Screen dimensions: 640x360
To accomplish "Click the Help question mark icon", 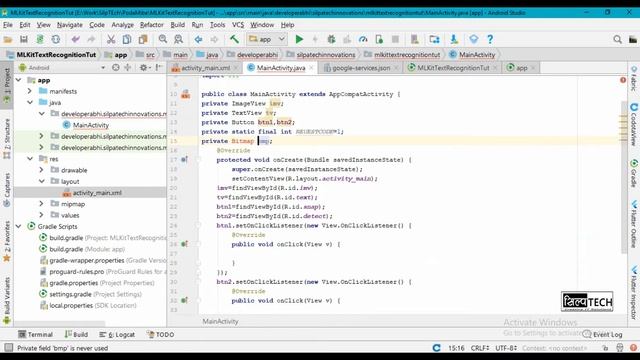I will pos(490,40).
